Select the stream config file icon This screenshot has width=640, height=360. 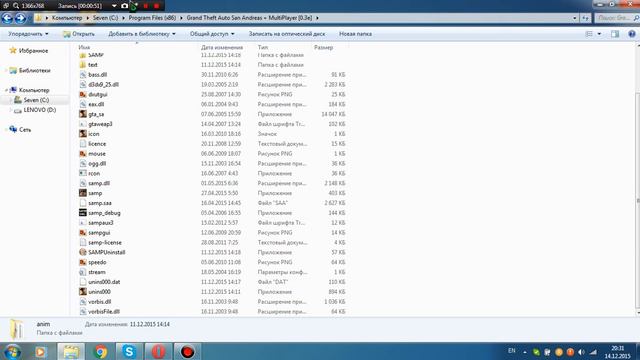[83, 272]
